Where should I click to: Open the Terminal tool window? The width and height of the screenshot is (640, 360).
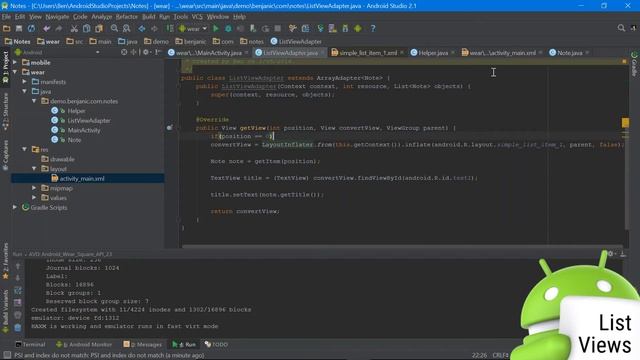pos(30,344)
